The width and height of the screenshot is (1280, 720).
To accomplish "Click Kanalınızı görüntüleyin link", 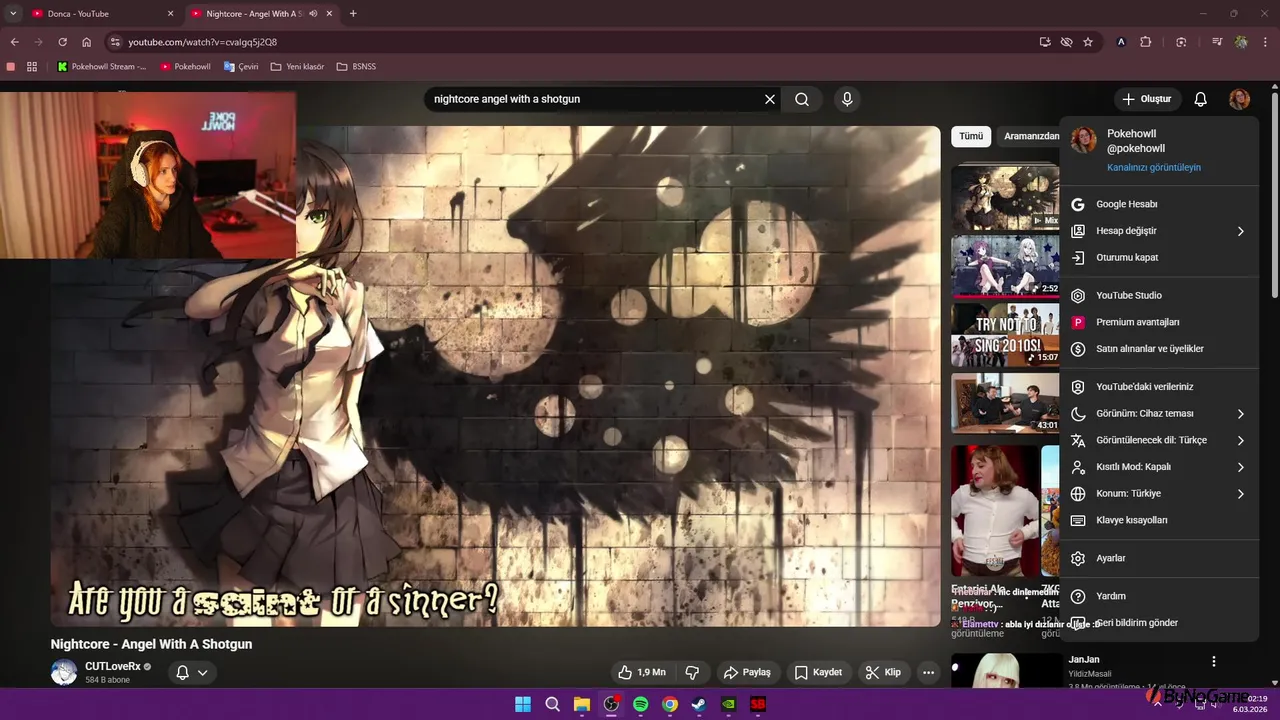I will (1154, 167).
